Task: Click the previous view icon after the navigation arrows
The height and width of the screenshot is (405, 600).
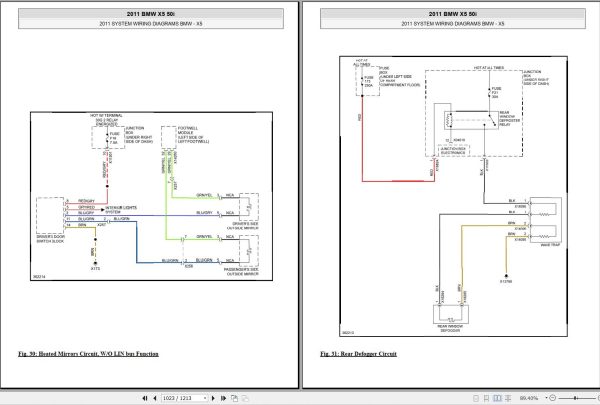Action: (235, 398)
